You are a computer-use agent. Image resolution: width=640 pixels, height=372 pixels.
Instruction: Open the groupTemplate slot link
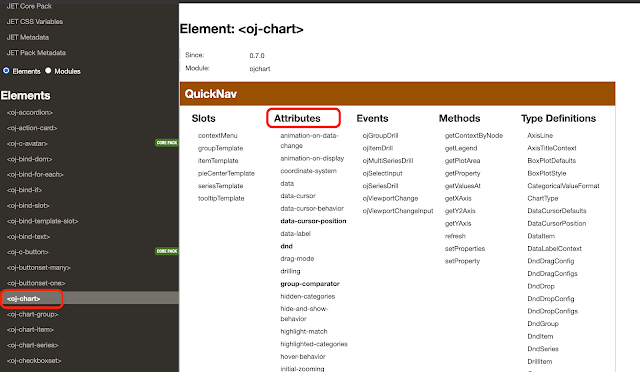click(220, 148)
